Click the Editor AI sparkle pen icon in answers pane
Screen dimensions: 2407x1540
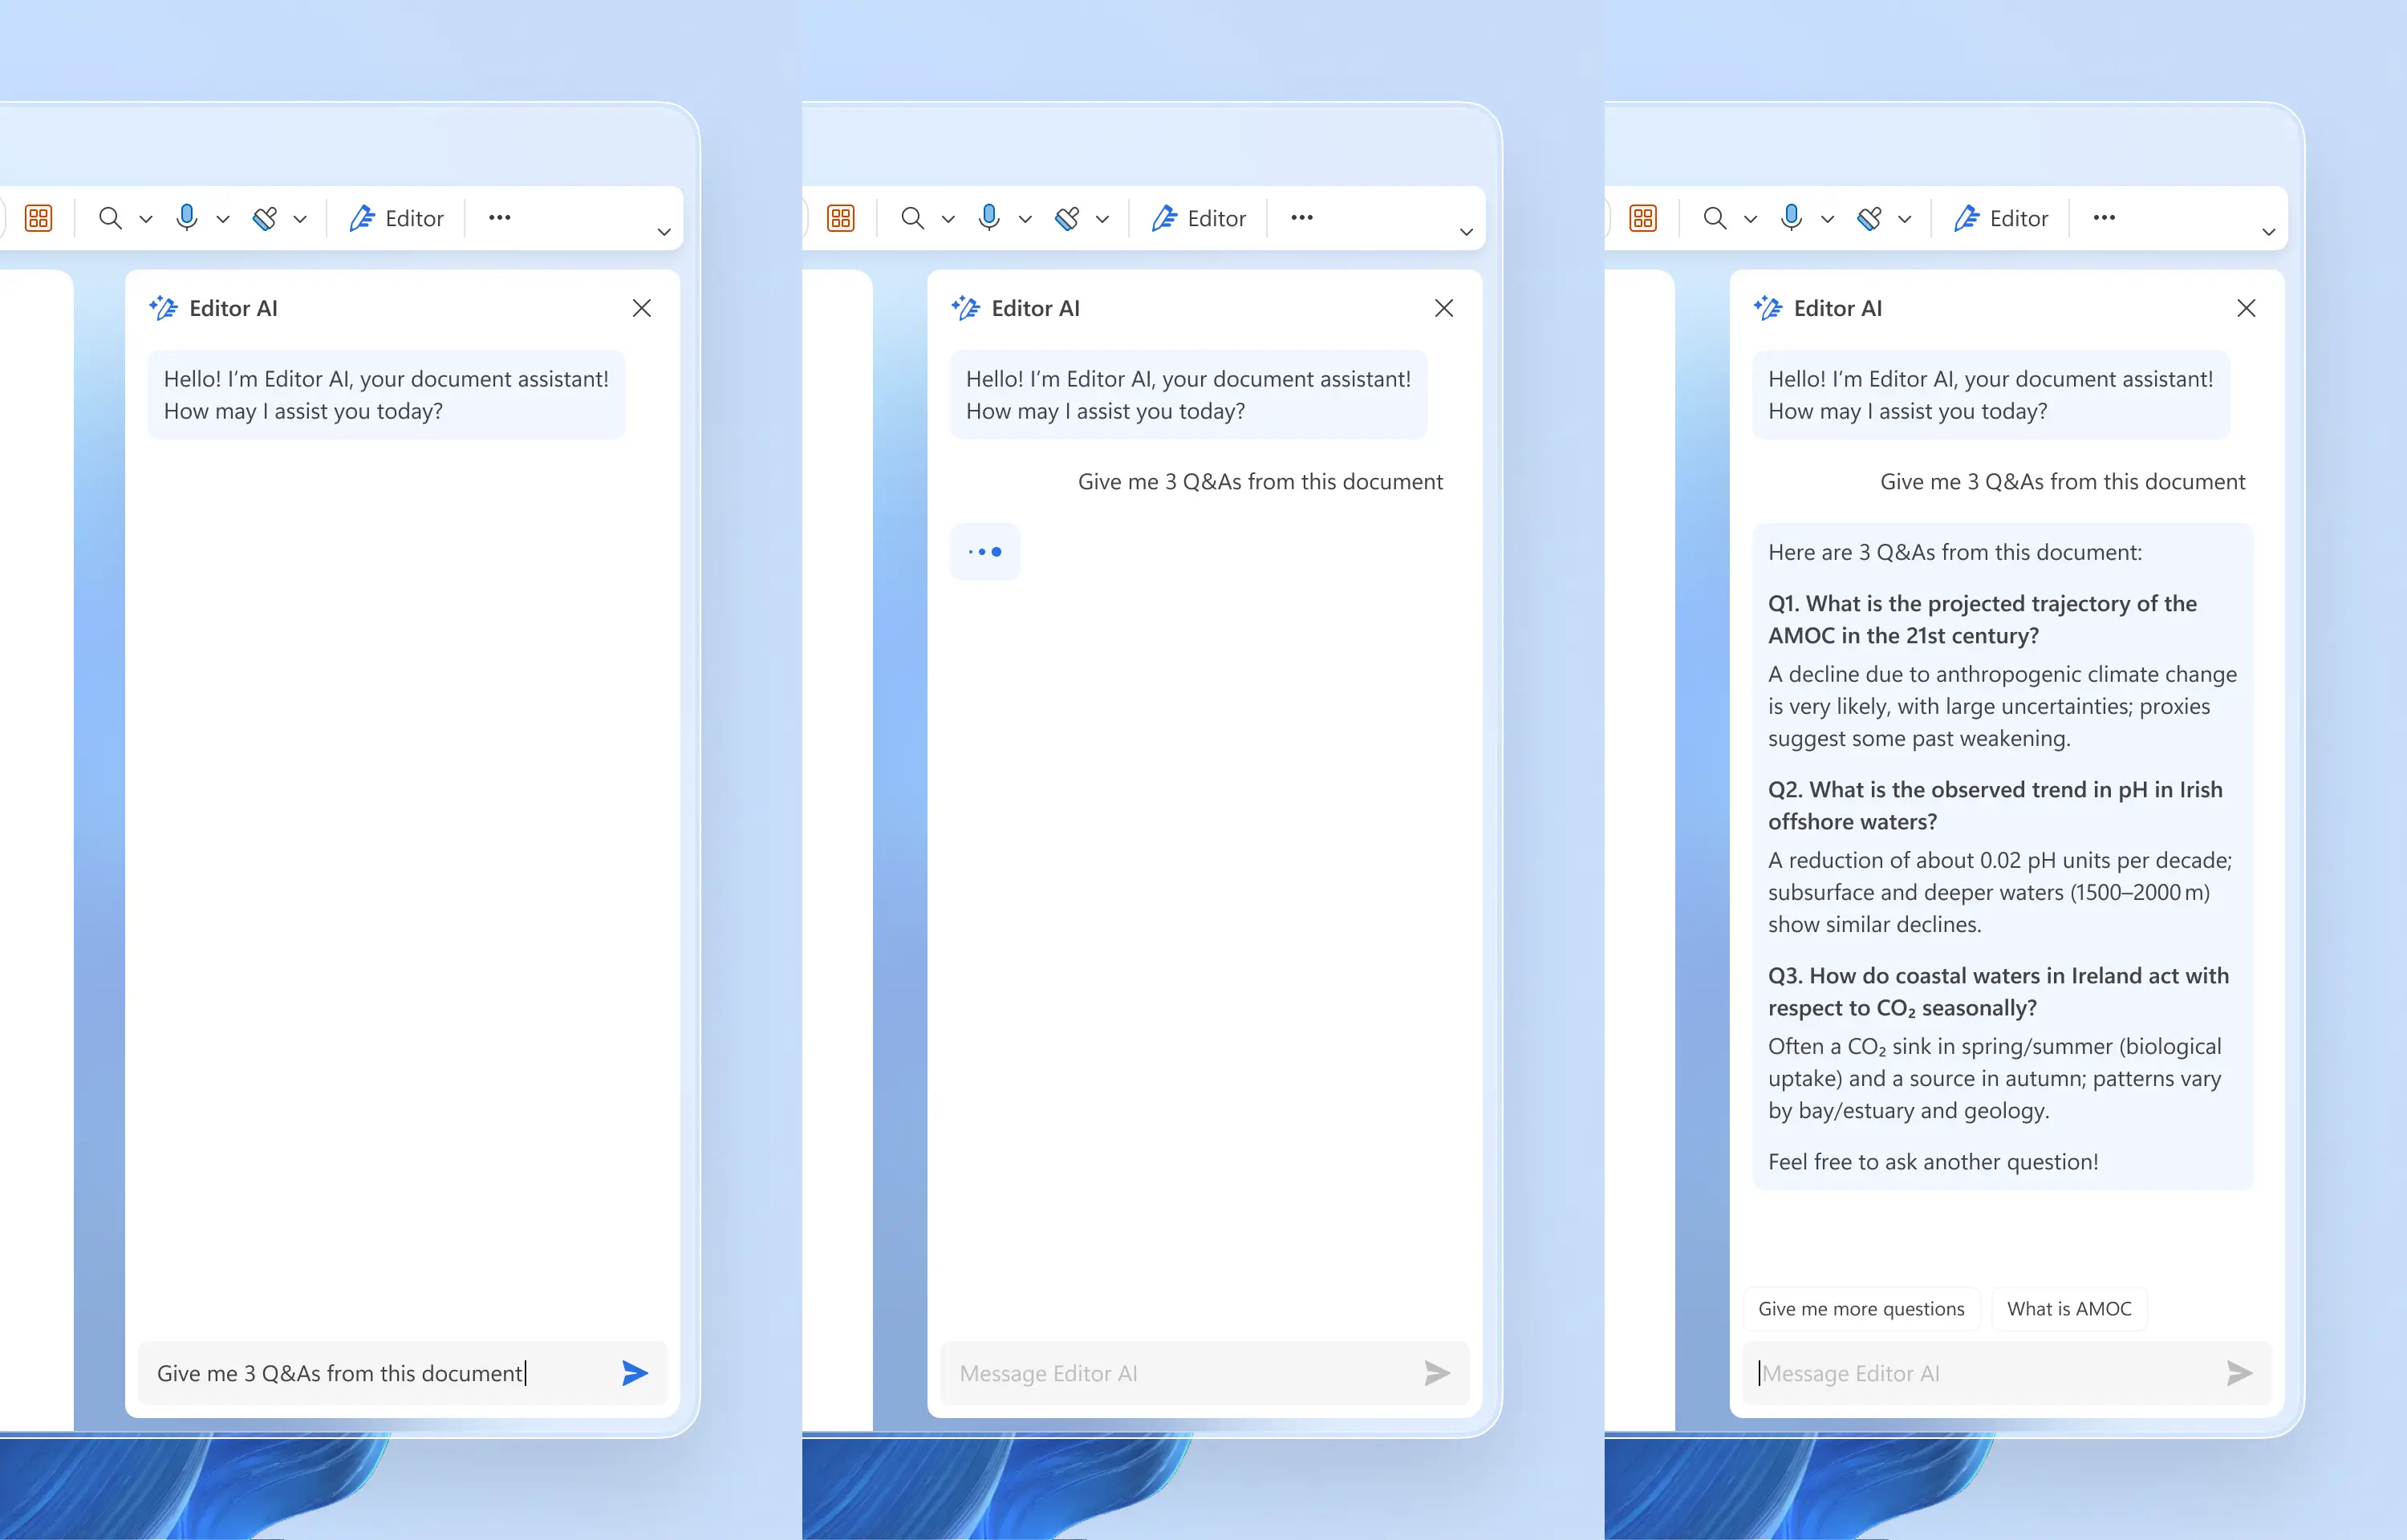click(1767, 308)
